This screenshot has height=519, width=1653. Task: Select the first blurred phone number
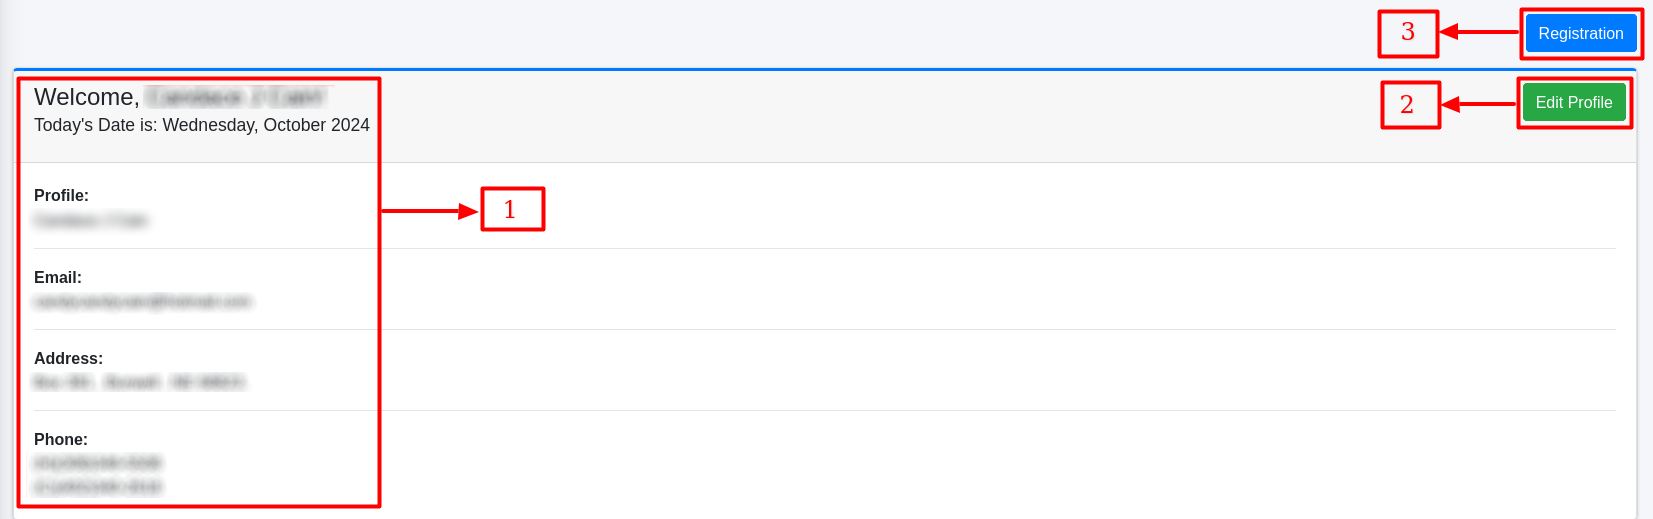click(x=97, y=462)
